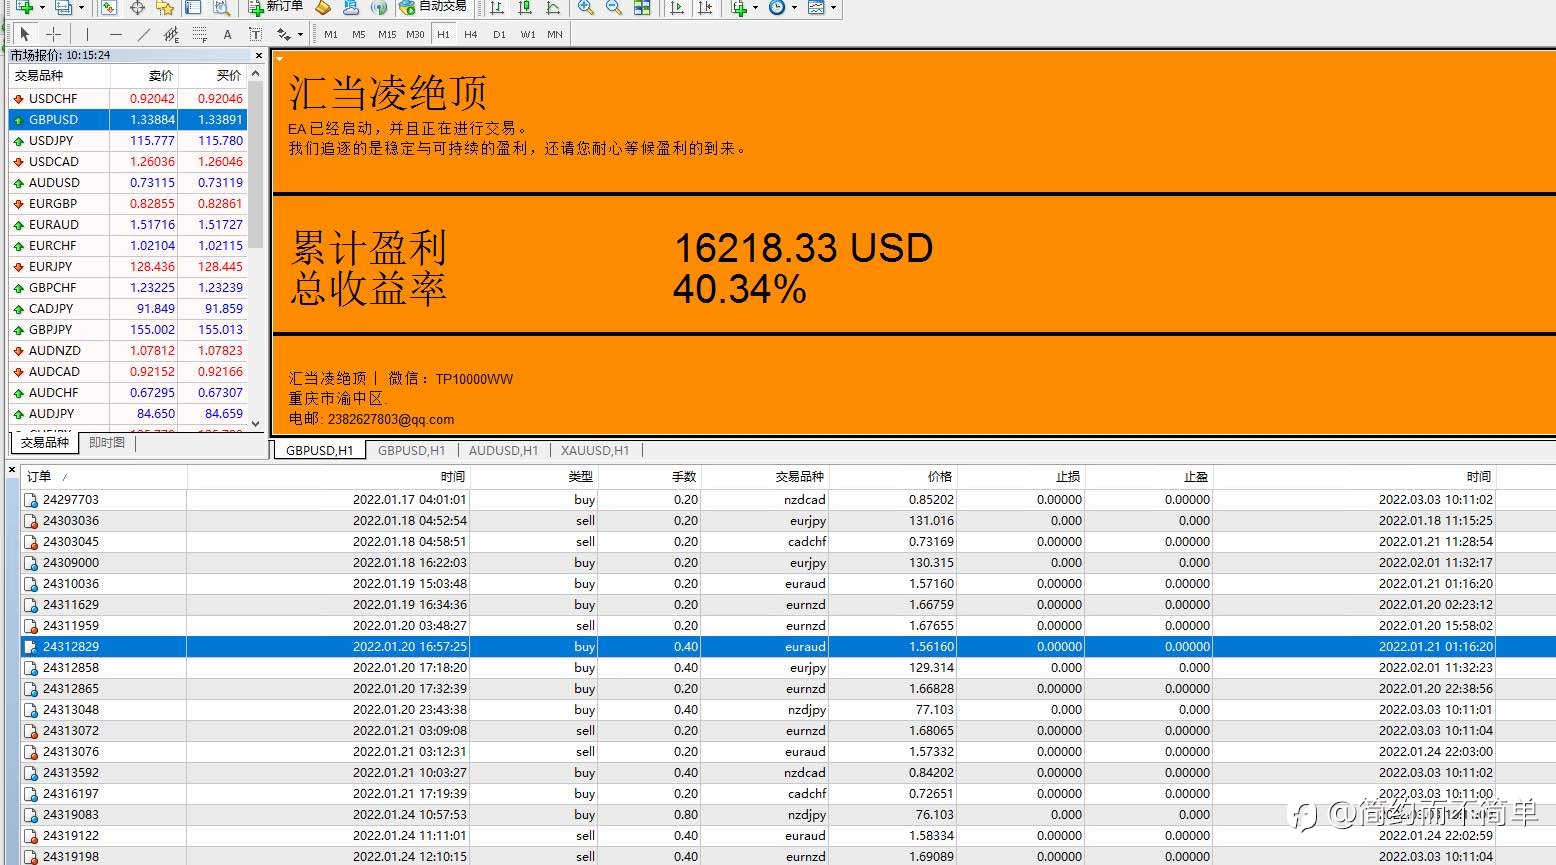
Task: Select the cursor arrow tool
Action: (x=25, y=34)
